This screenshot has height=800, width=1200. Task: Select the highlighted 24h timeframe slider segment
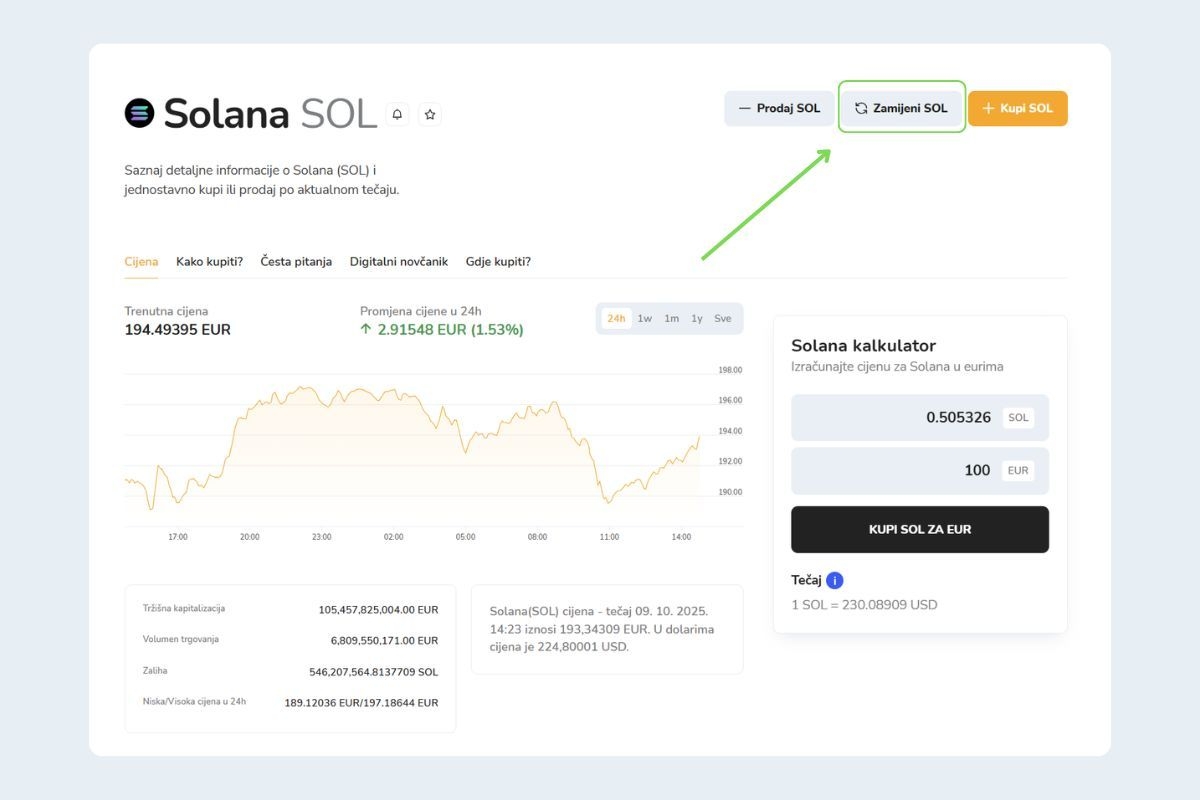click(617, 318)
